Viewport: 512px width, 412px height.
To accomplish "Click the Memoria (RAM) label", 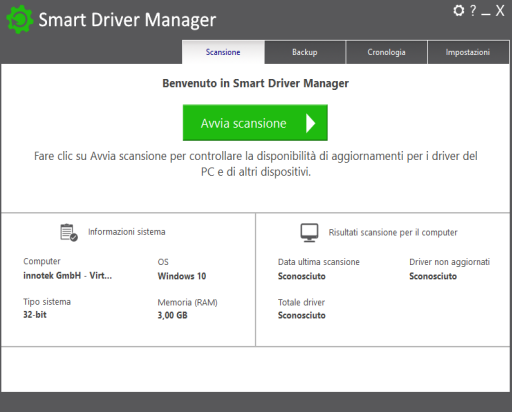I will tap(188, 302).
